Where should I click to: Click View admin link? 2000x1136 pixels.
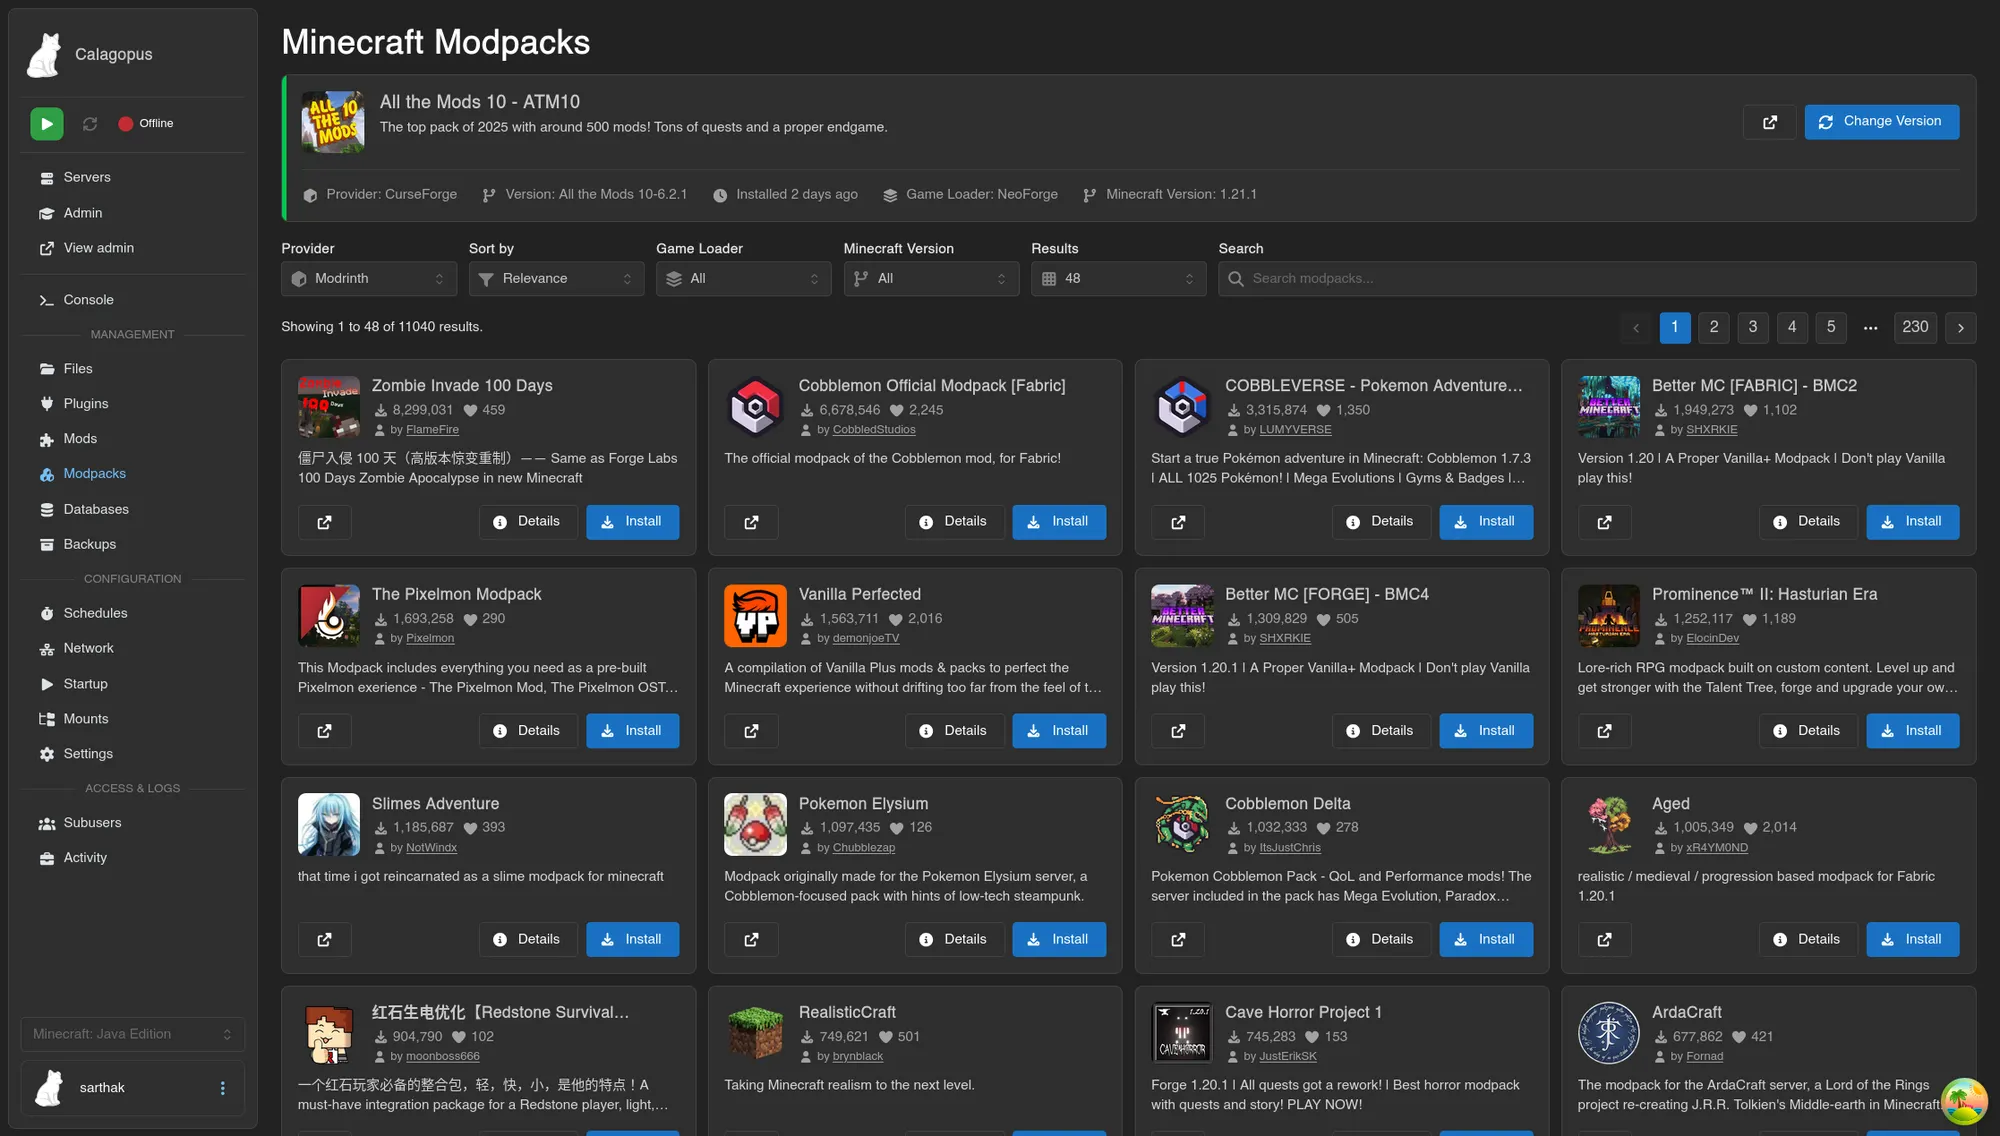click(x=98, y=249)
